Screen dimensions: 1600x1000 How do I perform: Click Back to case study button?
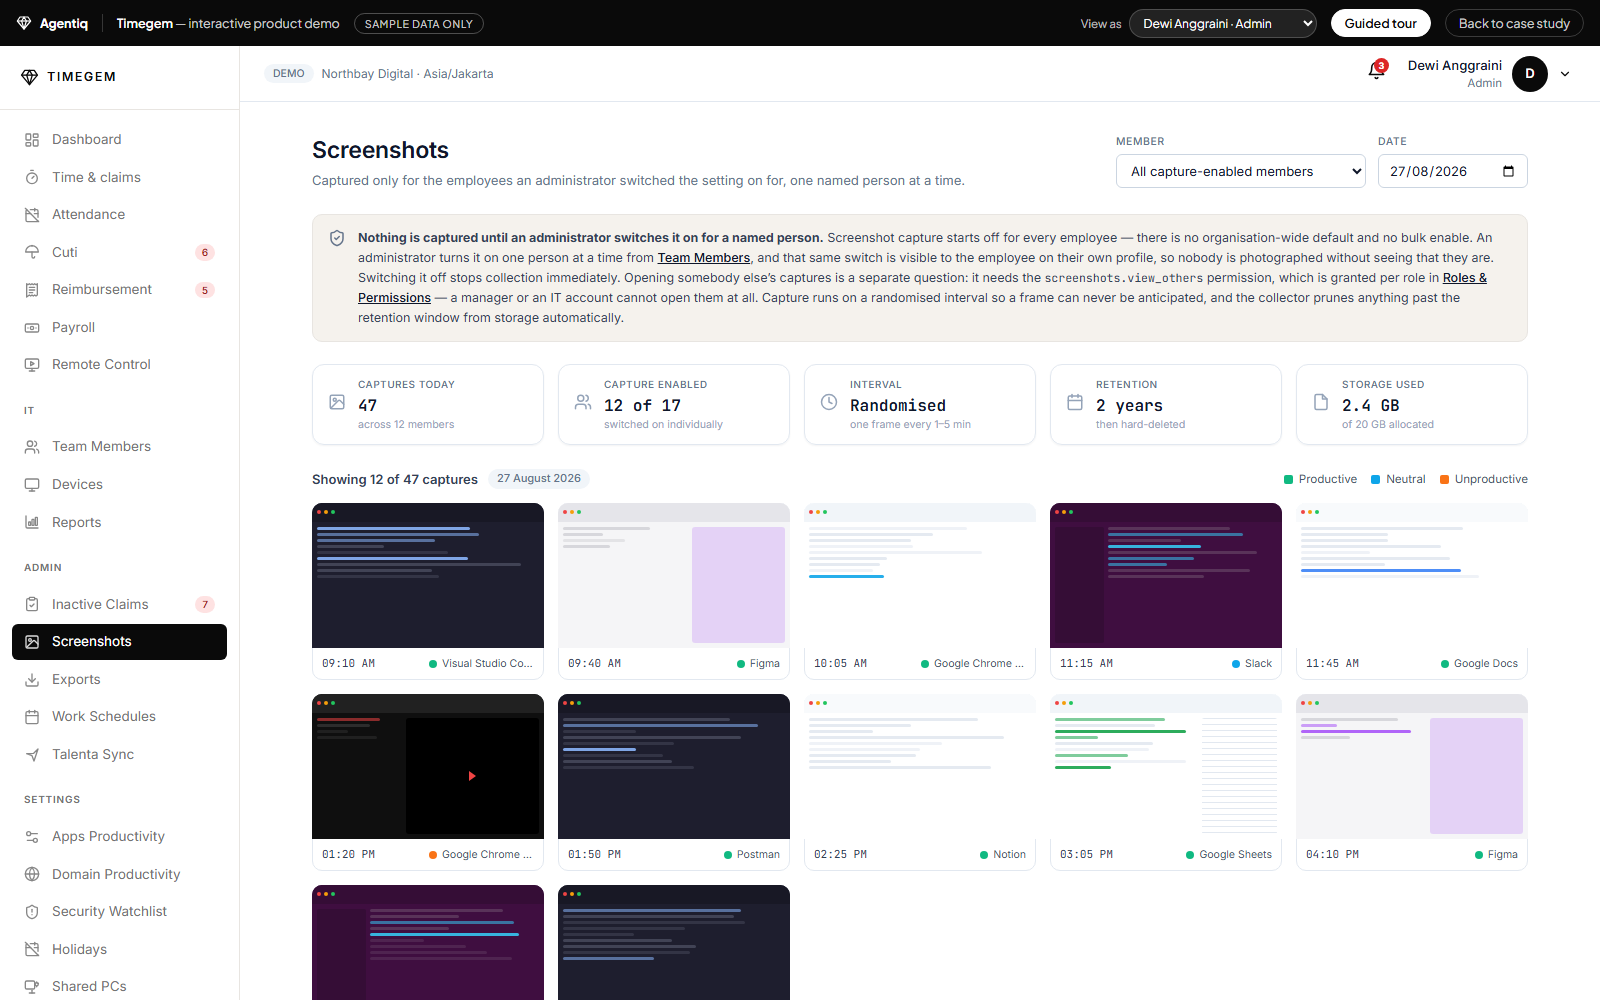tap(1514, 23)
